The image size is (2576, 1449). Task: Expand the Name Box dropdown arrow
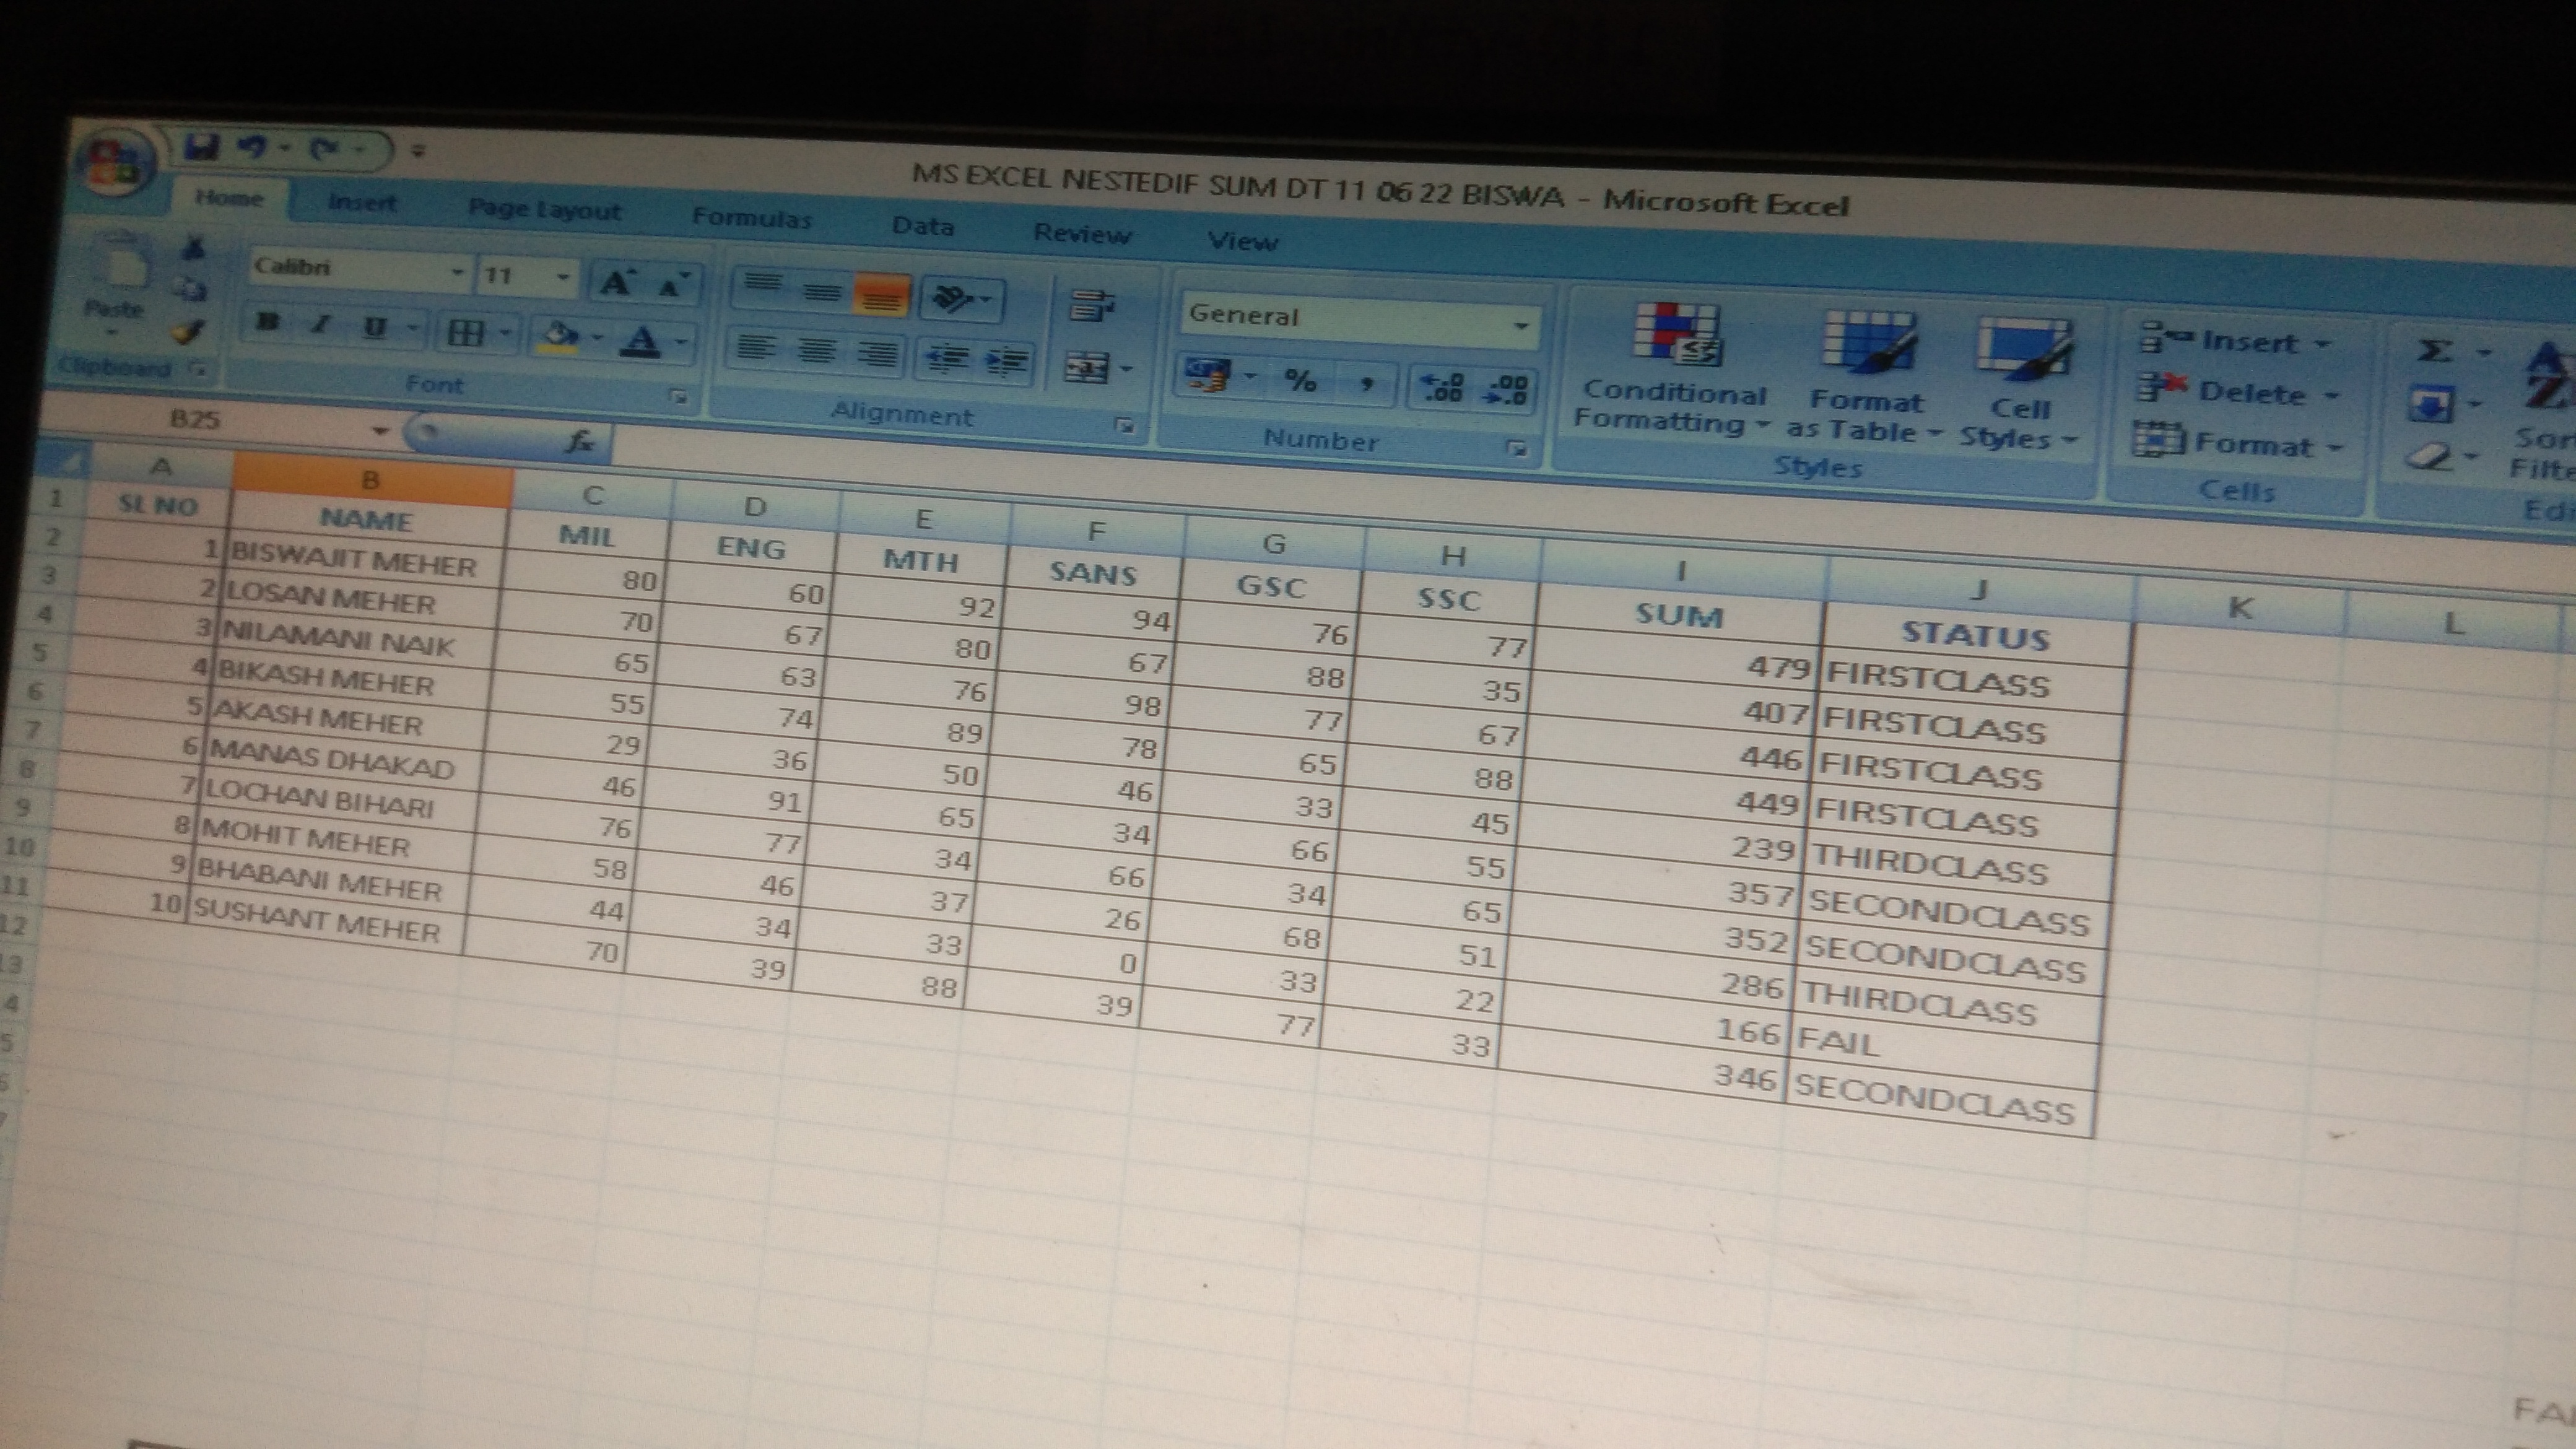click(x=380, y=431)
